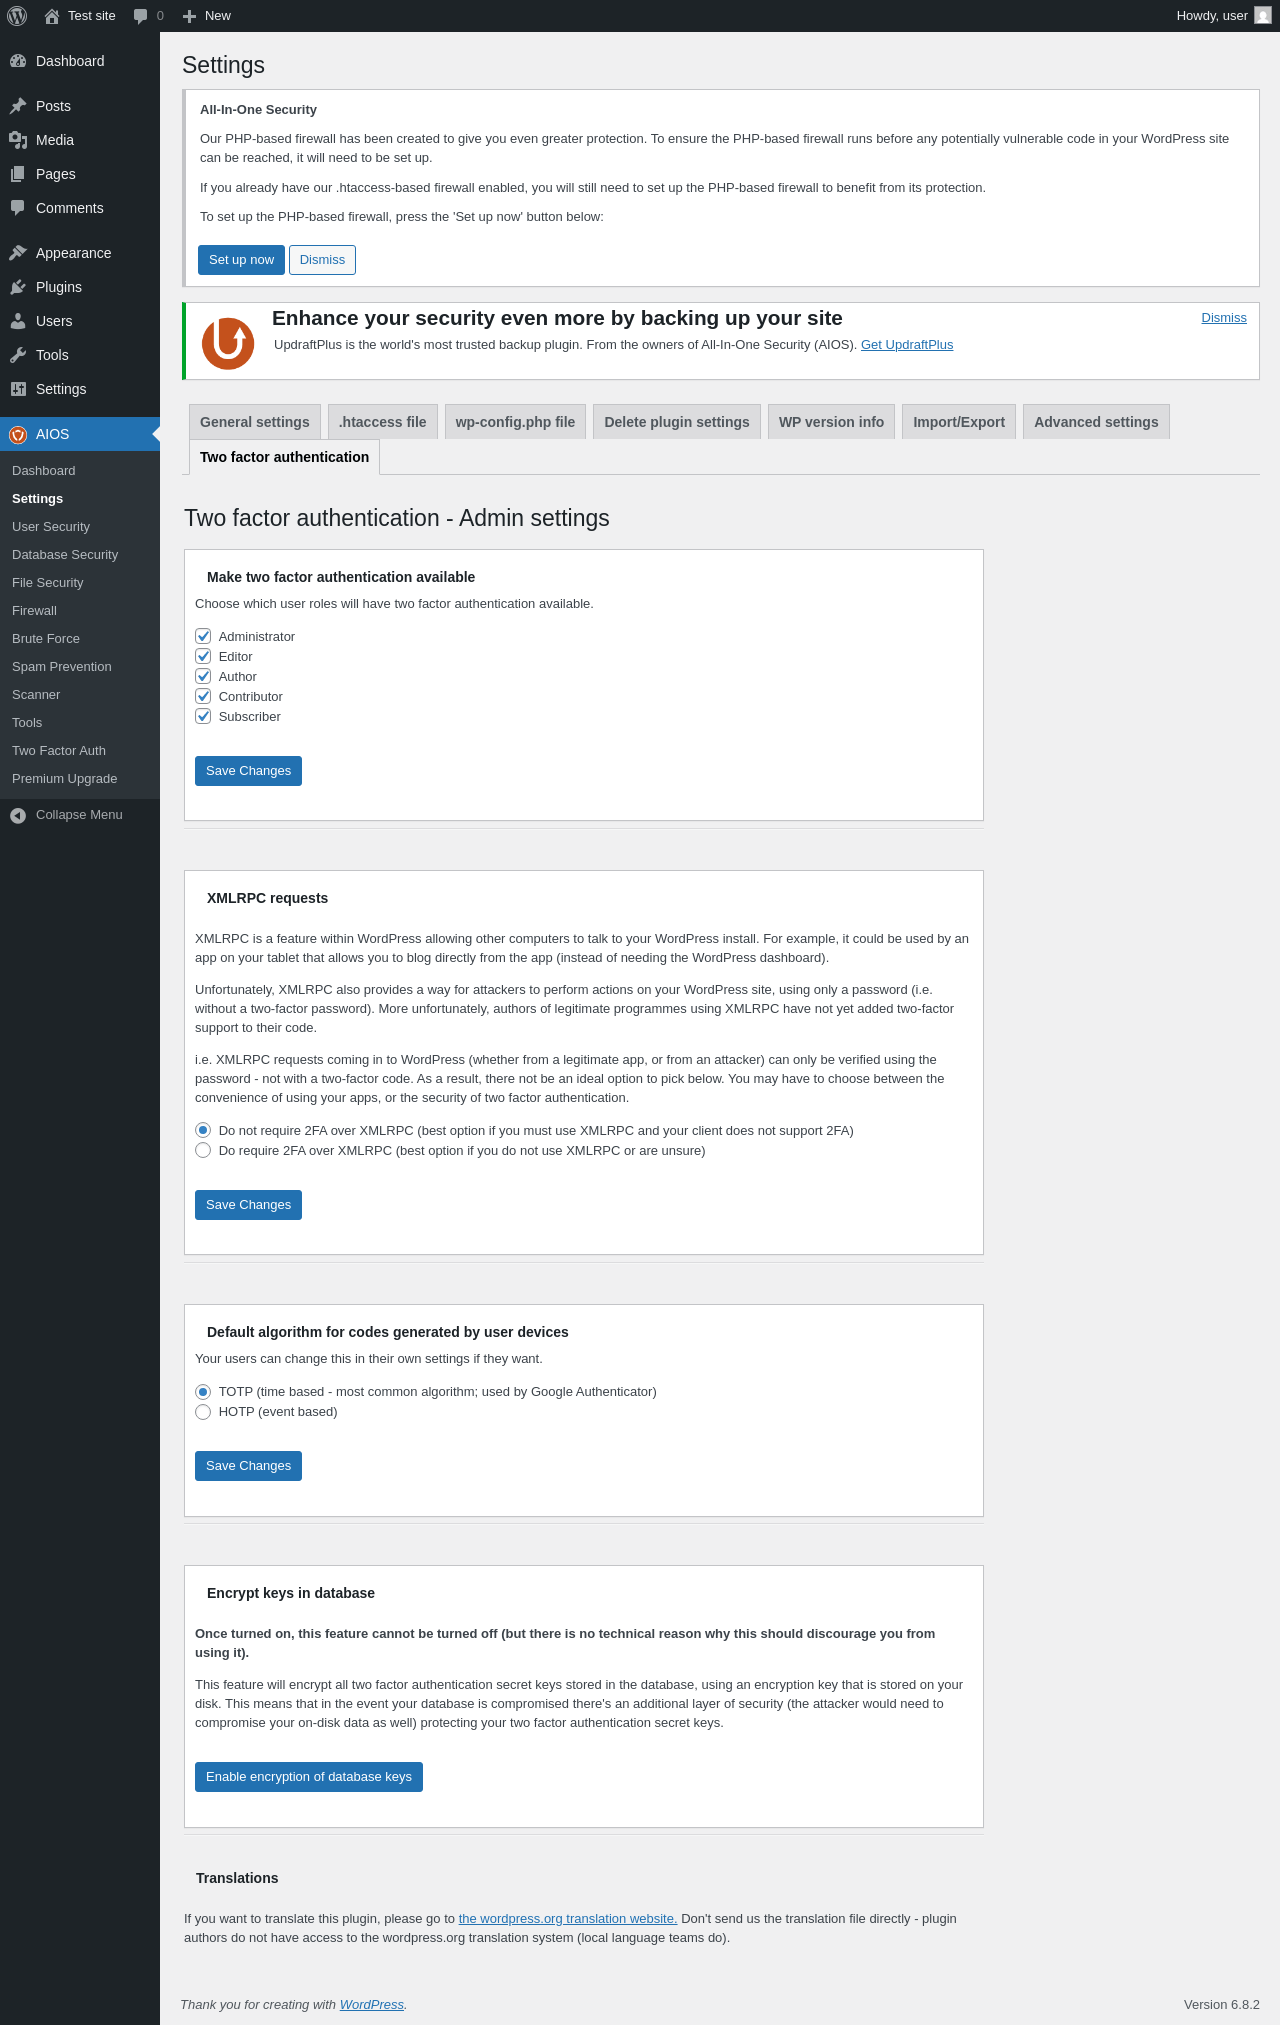Screen dimensions: 1280x2025
Task: Click the WordPress link in footer
Action: [x=372, y=2005]
